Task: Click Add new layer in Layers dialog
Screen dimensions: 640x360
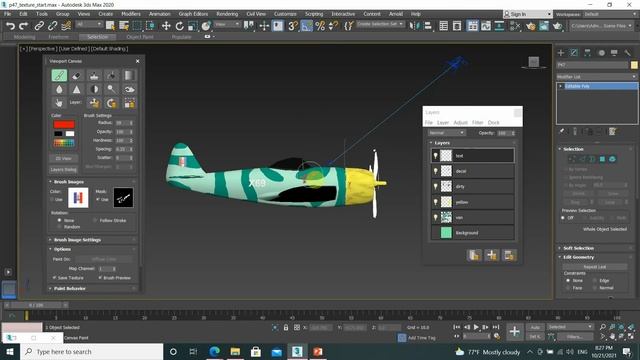Action: pos(492,255)
